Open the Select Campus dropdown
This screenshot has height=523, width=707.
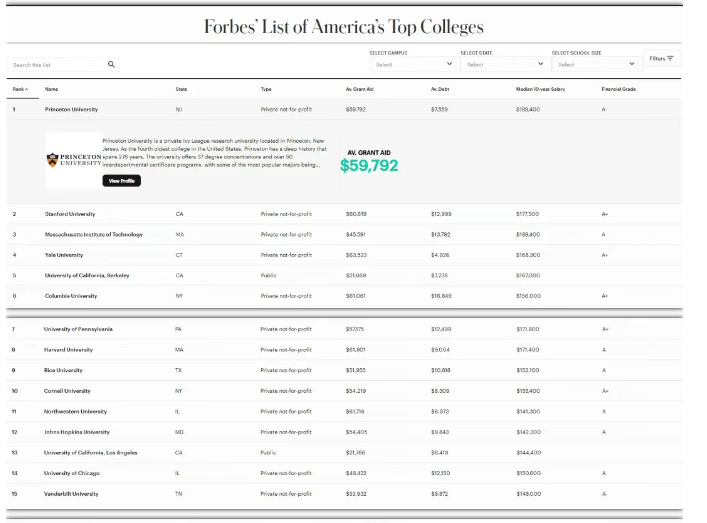[x=414, y=64]
